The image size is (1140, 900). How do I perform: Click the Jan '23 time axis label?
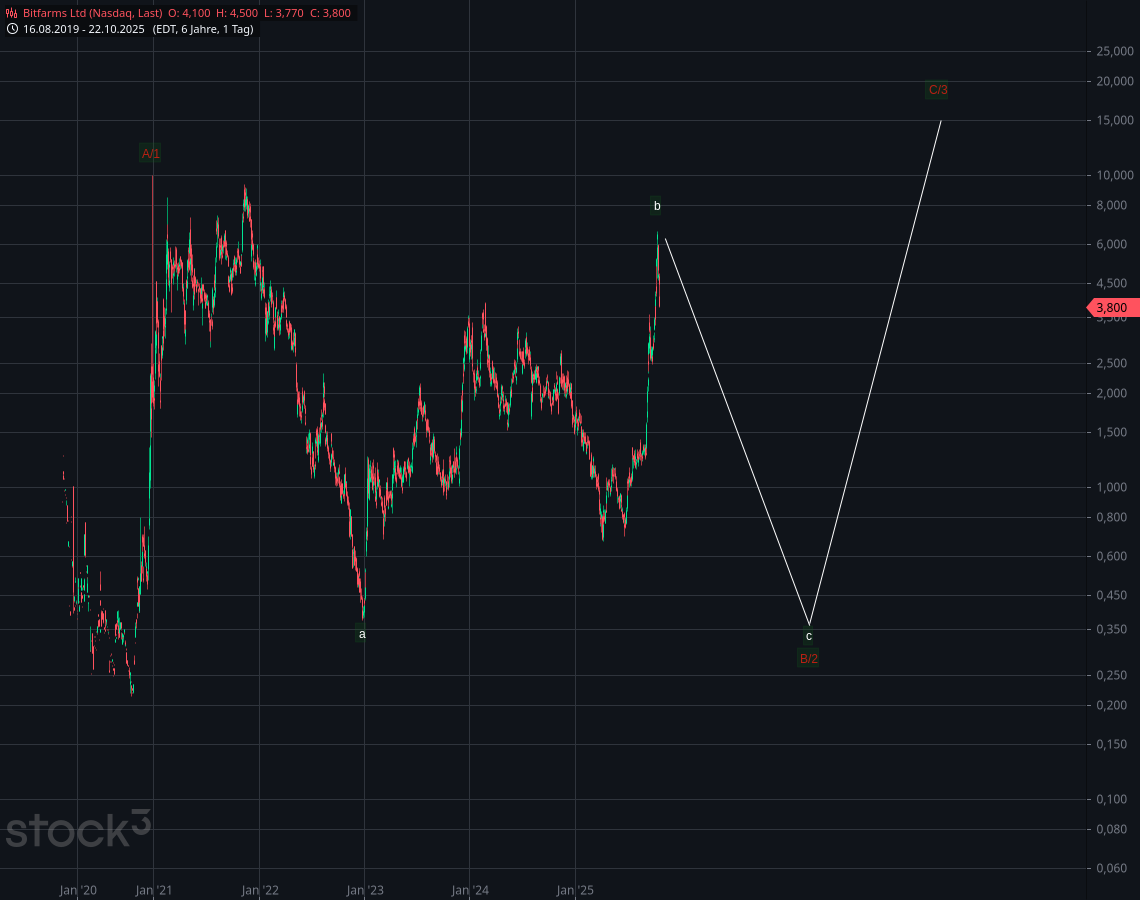click(364, 890)
